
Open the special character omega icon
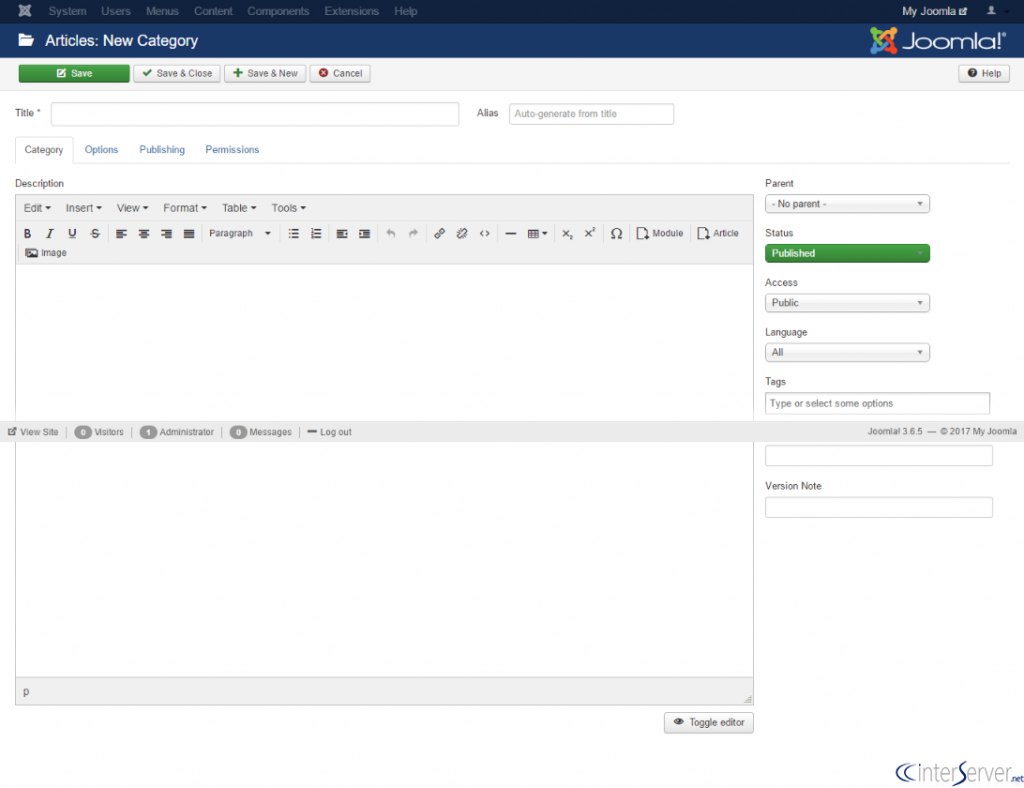[616, 234]
